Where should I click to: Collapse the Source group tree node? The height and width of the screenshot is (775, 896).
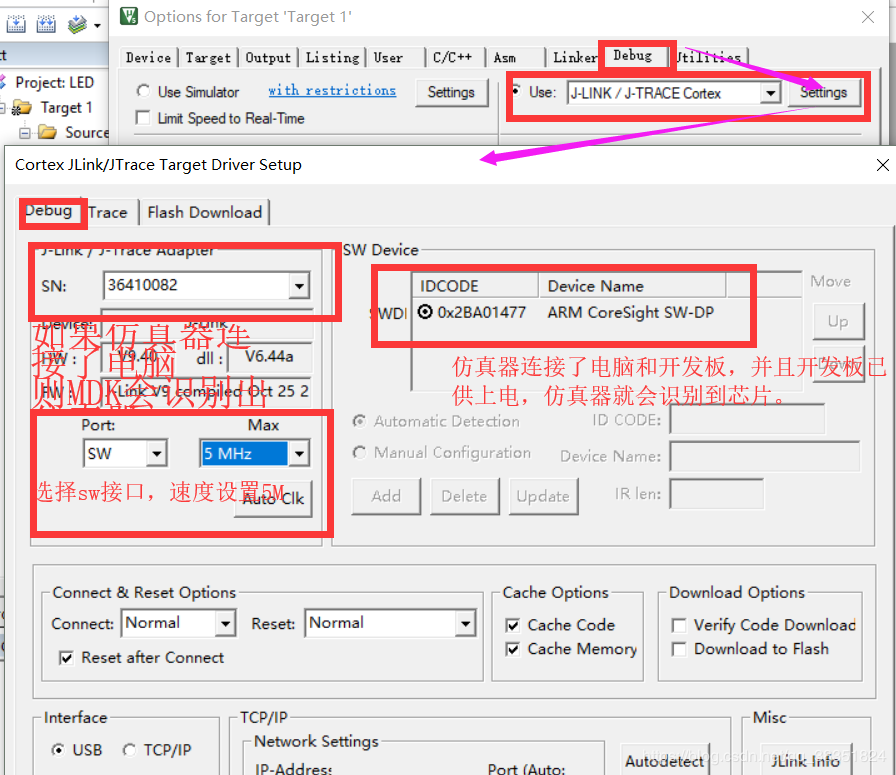pos(25,133)
